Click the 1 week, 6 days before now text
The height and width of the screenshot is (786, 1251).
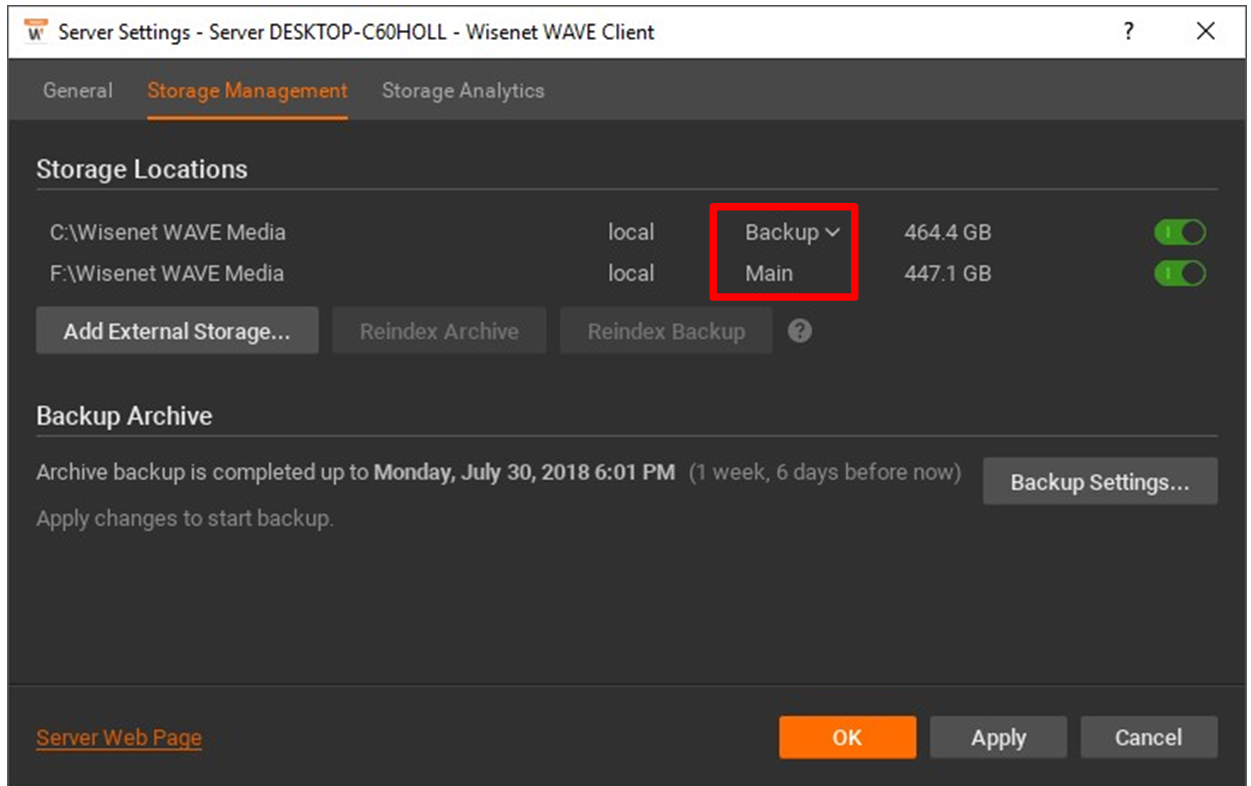pos(825,472)
